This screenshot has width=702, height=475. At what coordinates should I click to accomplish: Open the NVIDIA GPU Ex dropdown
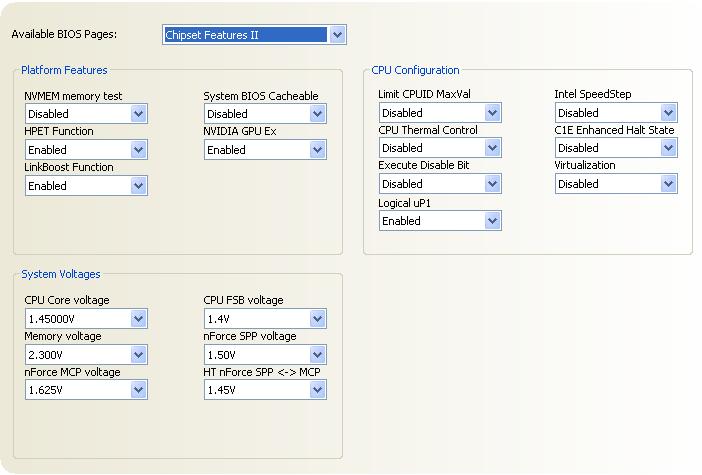[317, 150]
